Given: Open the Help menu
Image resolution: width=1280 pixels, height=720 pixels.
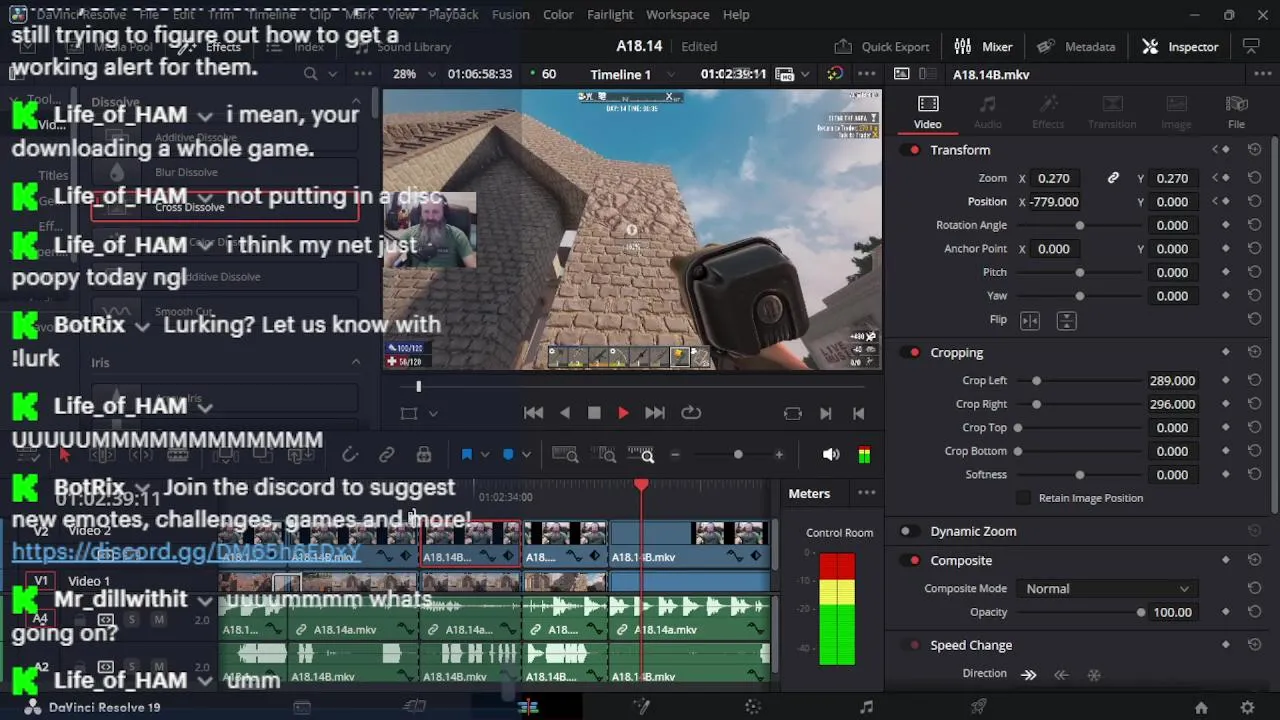Looking at the screenshot, I should coord(736,14).
